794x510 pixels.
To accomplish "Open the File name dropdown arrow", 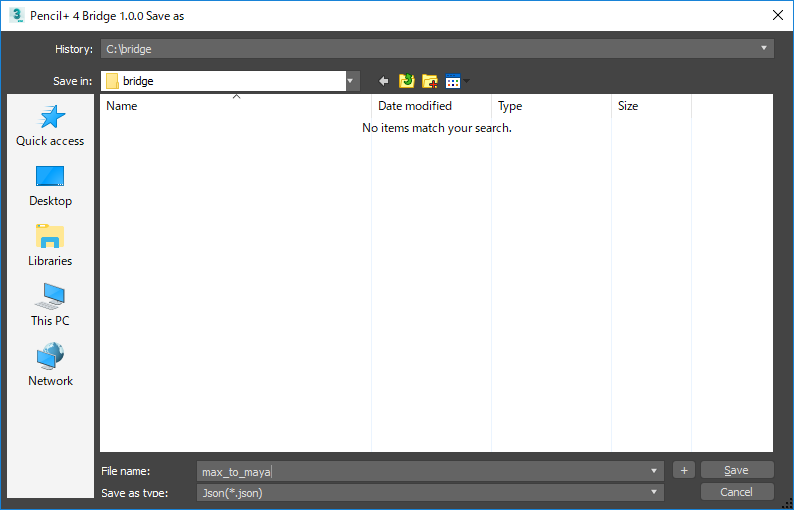I will tap(654, 471).
